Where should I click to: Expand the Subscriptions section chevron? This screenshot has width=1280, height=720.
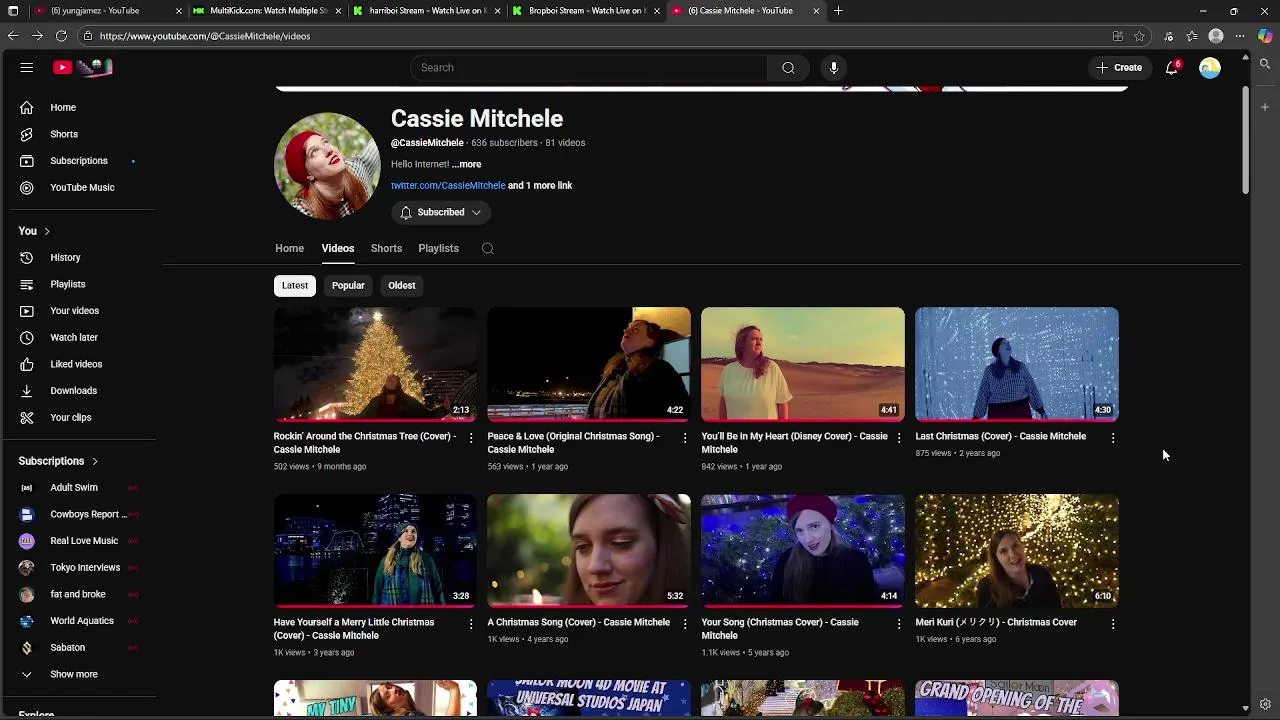[x=95, y=461]
